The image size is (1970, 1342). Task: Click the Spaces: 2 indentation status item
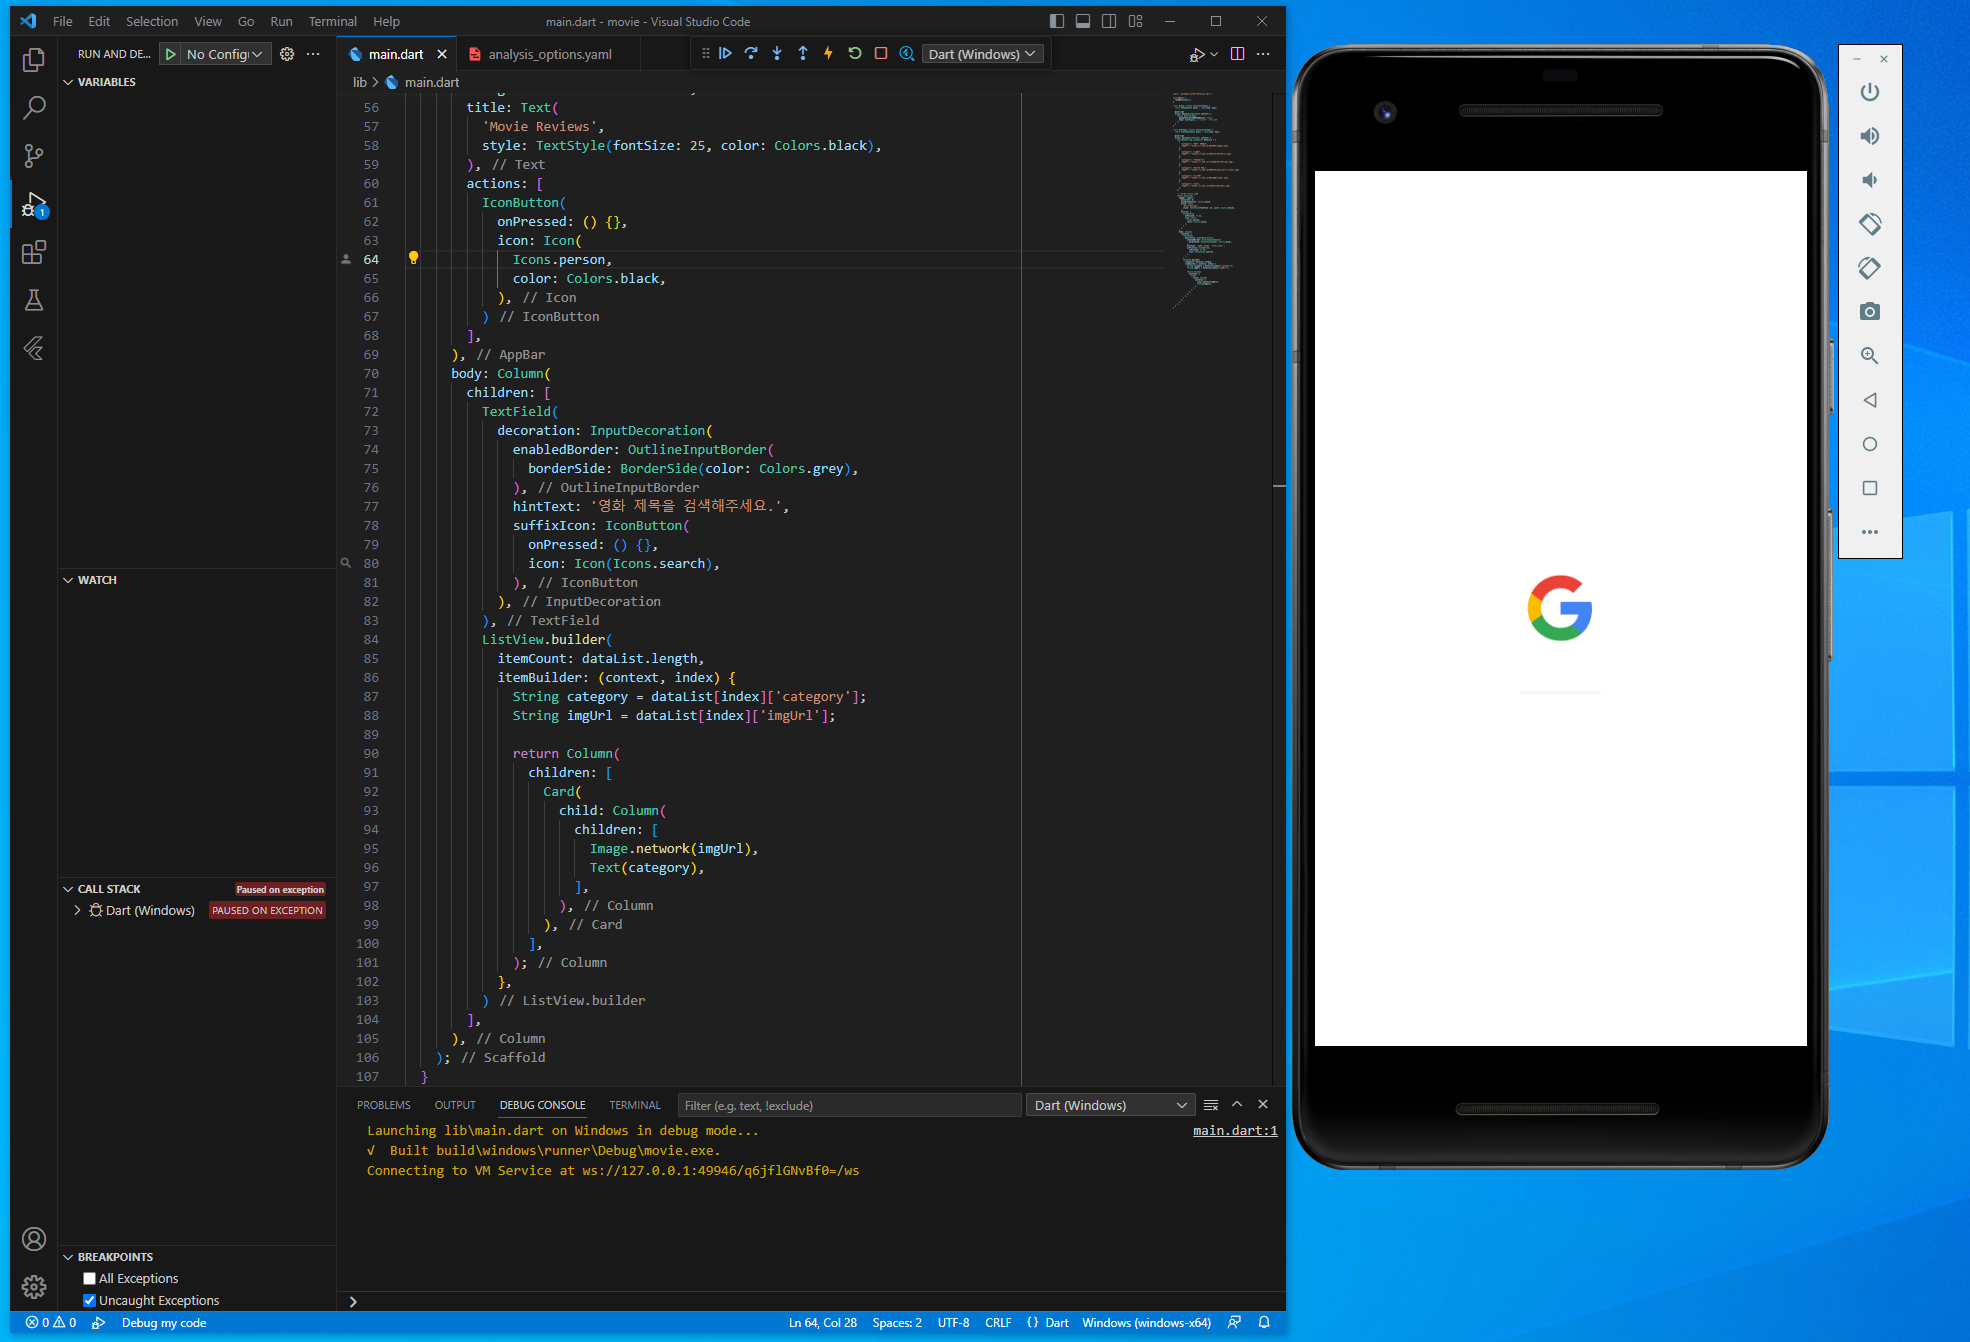click(897, 1322)
